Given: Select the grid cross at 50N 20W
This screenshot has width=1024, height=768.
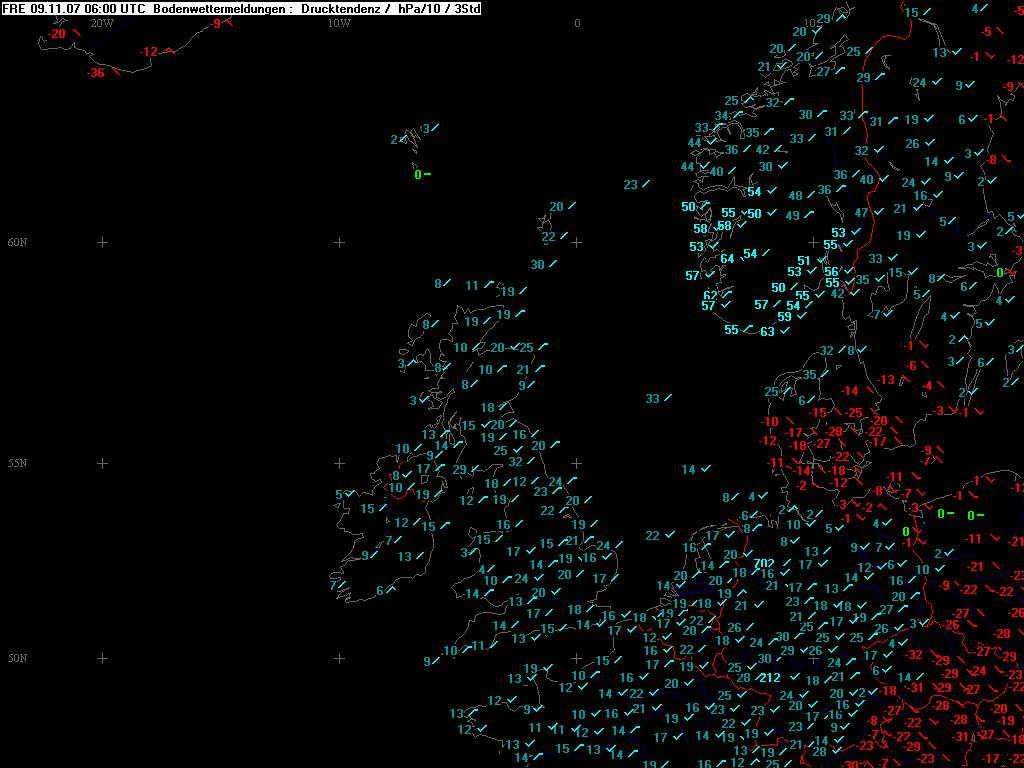Looking at the screenshot, I should (102, 658).
